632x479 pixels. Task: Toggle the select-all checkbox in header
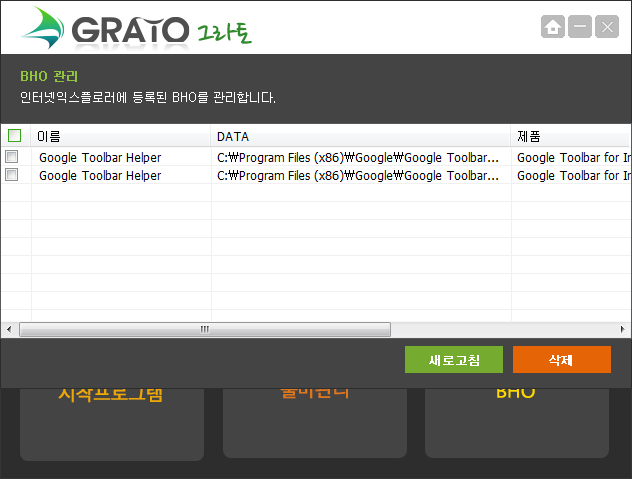(x=15, y=136)
